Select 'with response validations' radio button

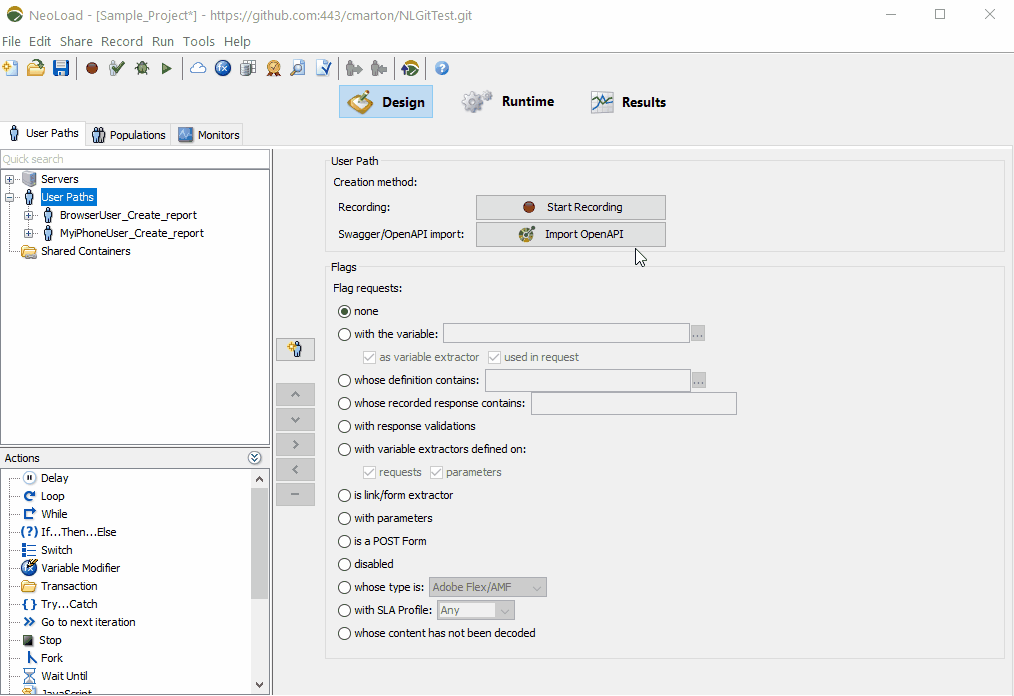(344, 426)
